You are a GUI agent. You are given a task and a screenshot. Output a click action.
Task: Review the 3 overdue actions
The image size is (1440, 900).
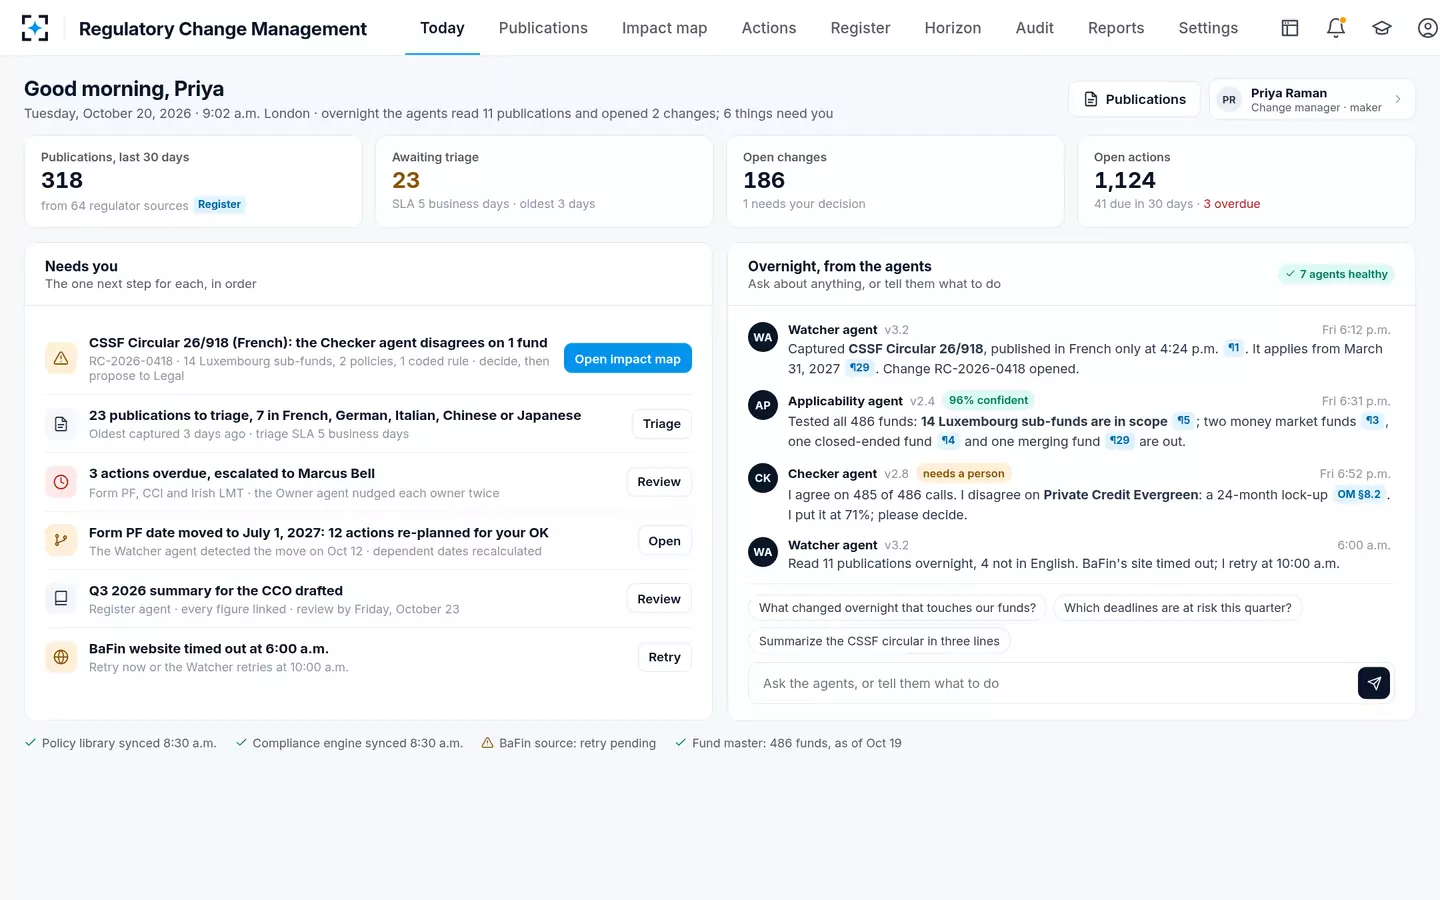(x=659, y=482)
